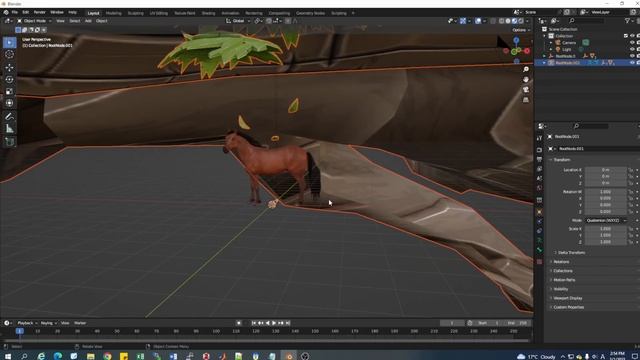Click the zoom view magnifier icon
The height and width of the screenshot is (360, 640).
pos(526,69)
